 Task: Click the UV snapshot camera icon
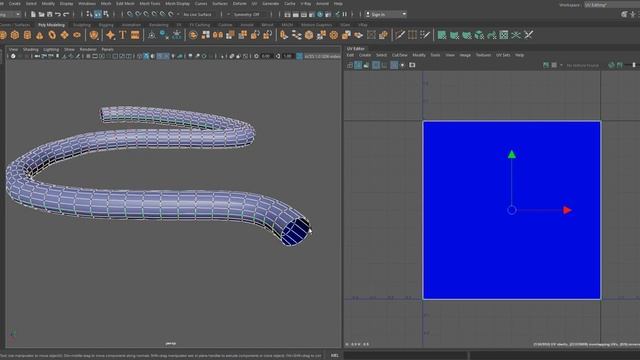coord(412,65)
